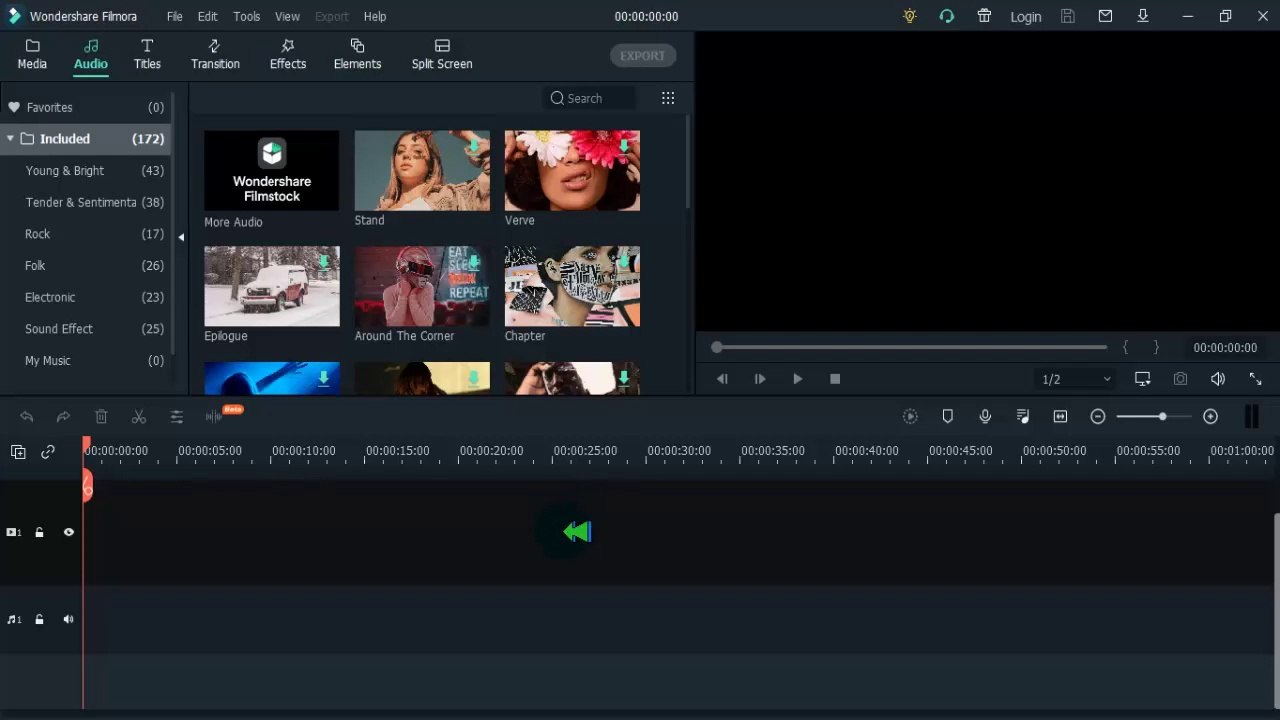Click the undo arrow in timeline toolbar
This screenshot has height=720, width=1280.
coord(27,416)
